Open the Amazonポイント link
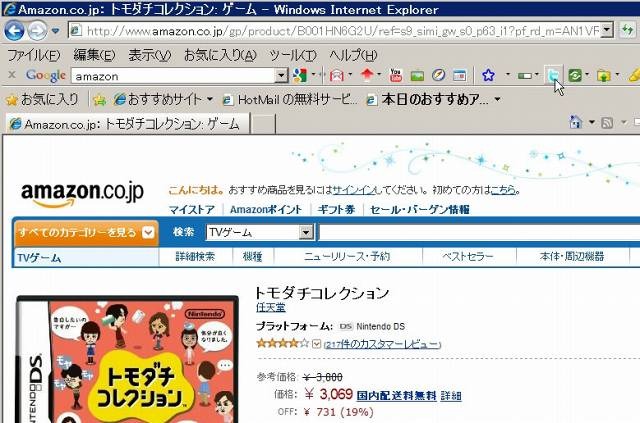The height and width of the screenshot is (423, 640). 266,209
